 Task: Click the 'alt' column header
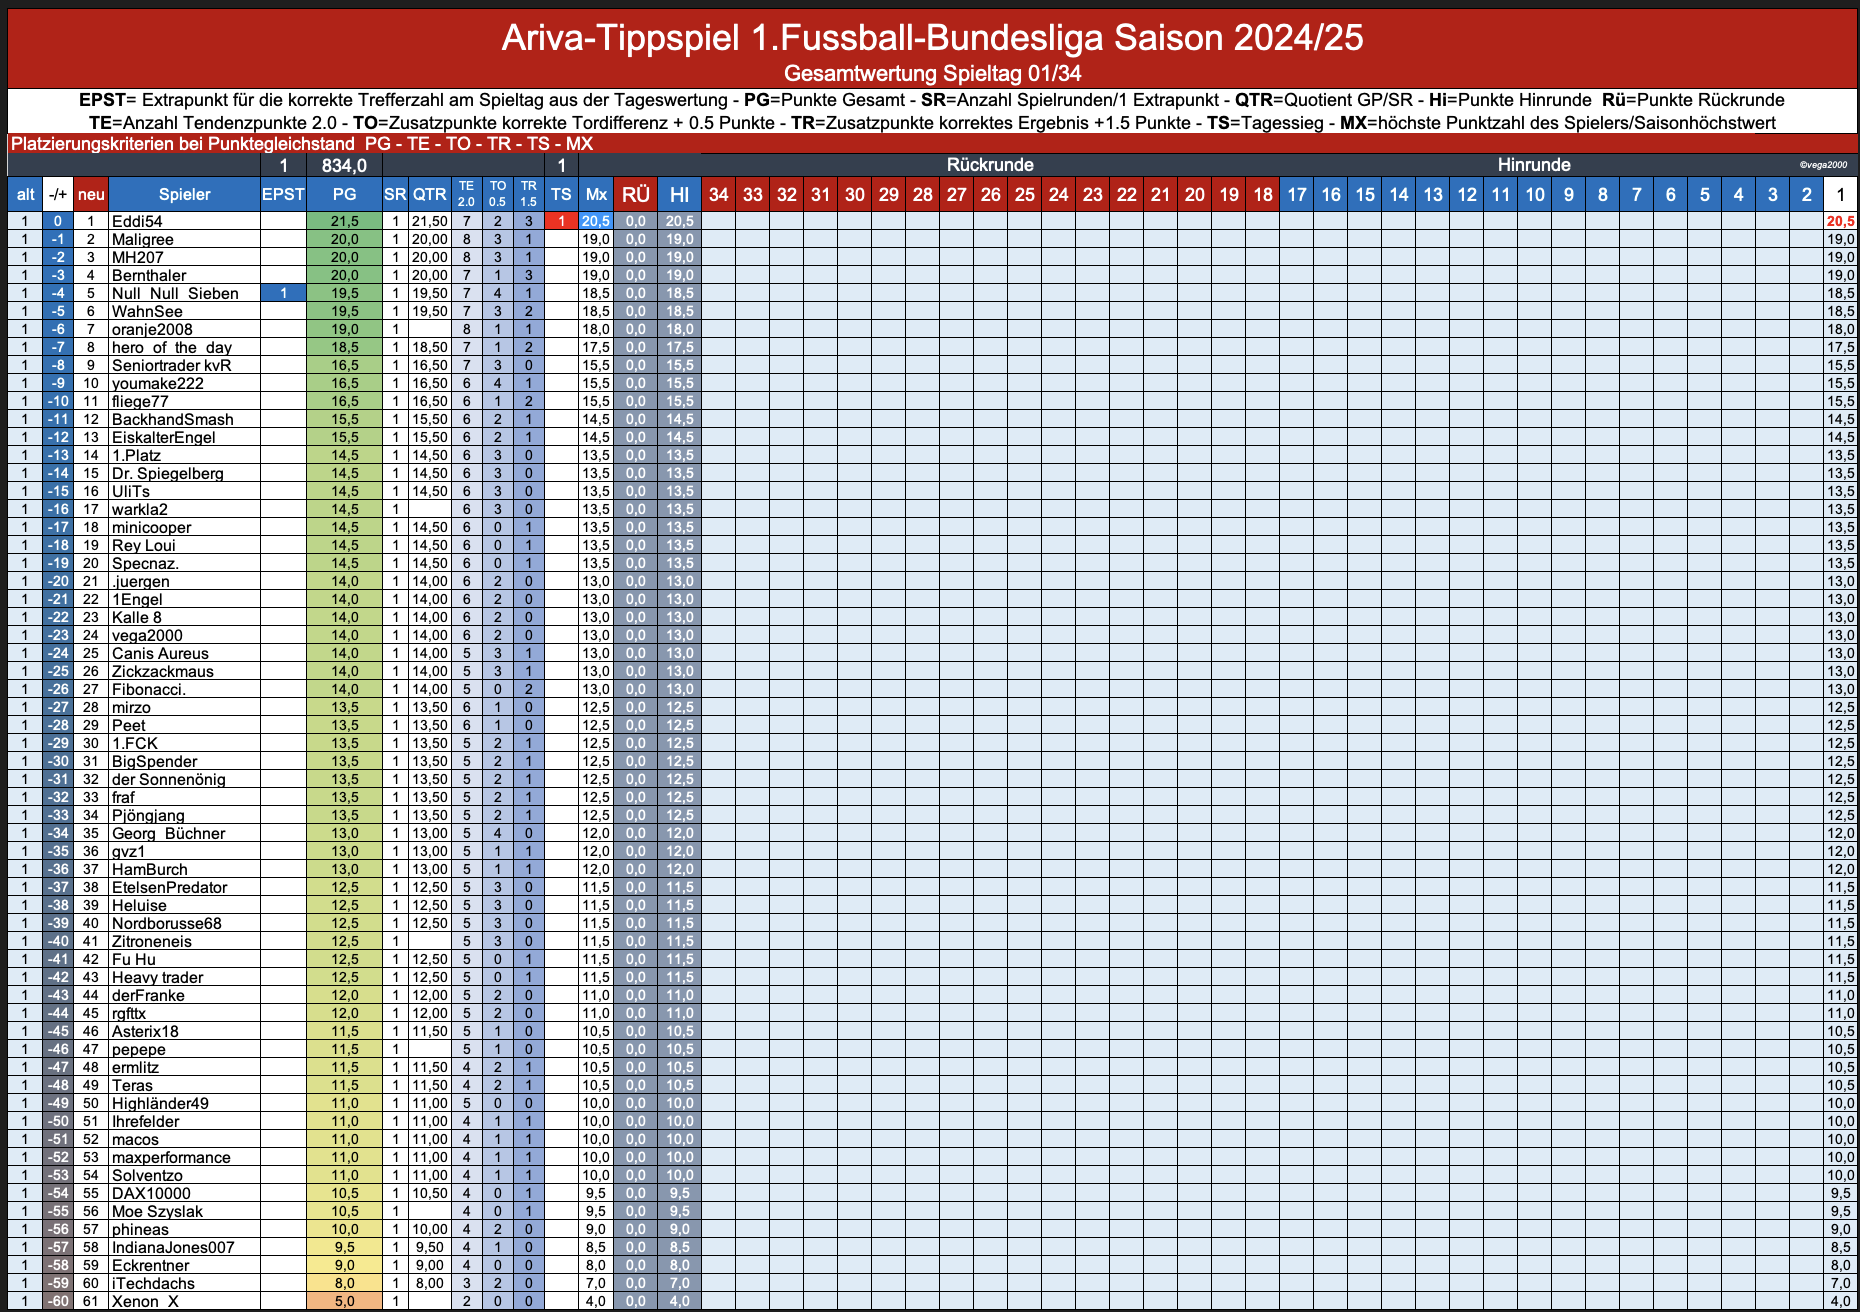(x=25, y=194)
